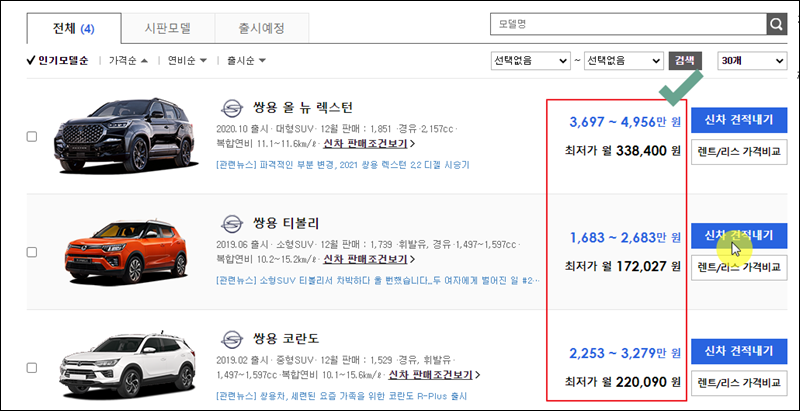This screenshot has height=411, width=800.
Task: Click the 쌍용 올 뉴 렉스턴 title
Action: click(303, 108)
